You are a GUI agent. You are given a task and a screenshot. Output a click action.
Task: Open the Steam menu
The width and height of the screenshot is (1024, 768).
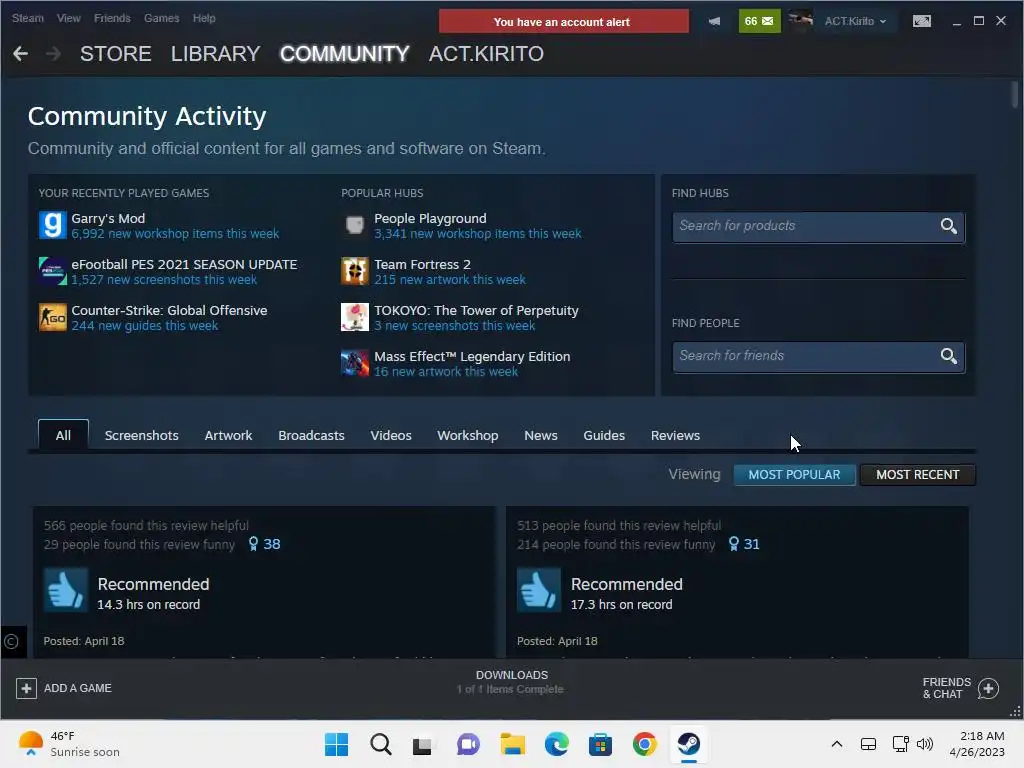tap(27, 18)
